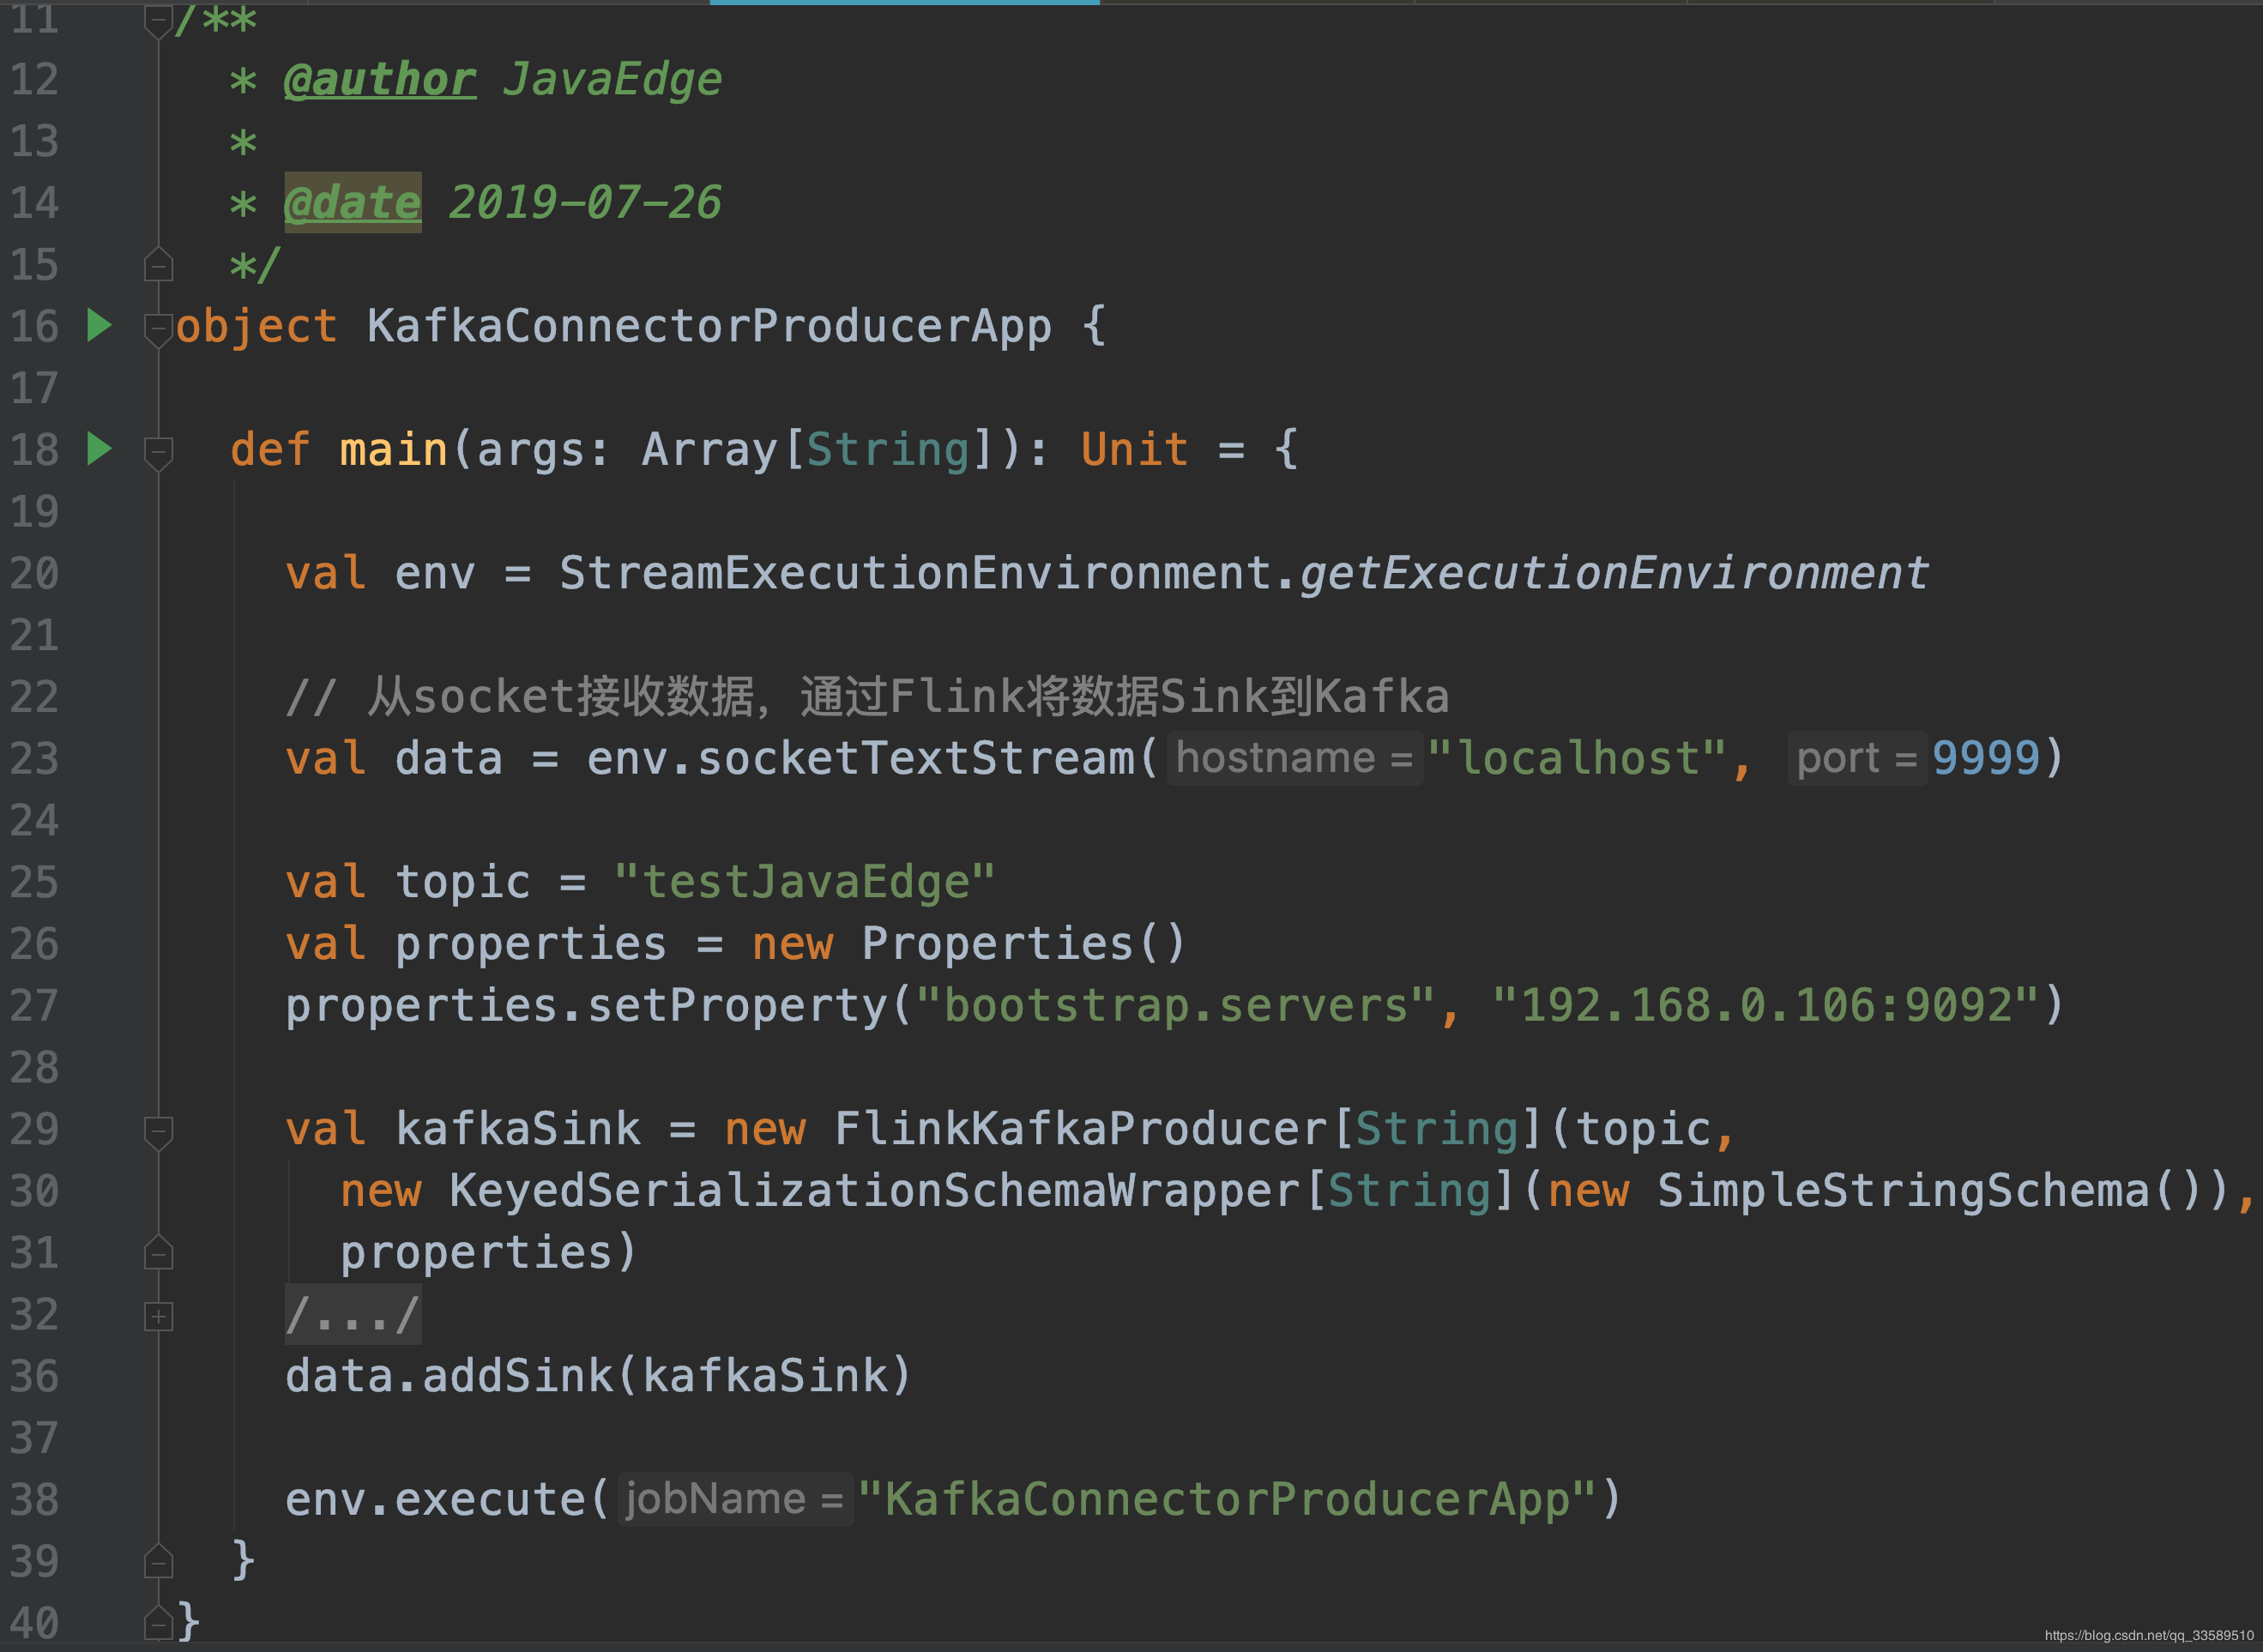Click StreamExecutionEnvironment class reference
The width and height of the screenshot is (2263, 1652).
915,573
